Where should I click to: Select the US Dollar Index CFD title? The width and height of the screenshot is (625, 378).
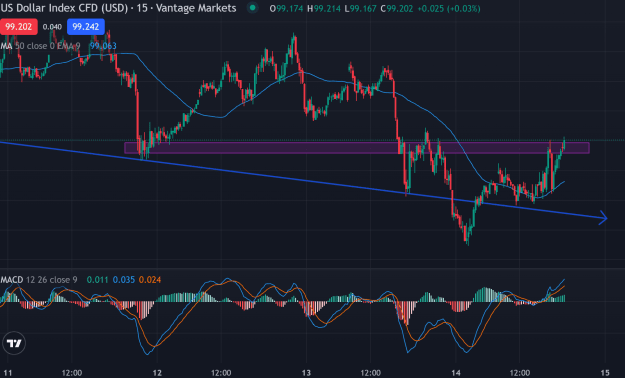[x=118, y=8]
